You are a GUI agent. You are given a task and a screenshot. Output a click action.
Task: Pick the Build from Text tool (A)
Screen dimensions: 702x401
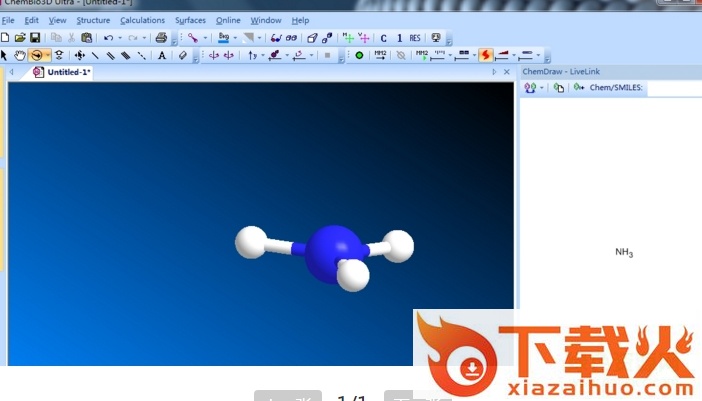click(x=162, y=55)
